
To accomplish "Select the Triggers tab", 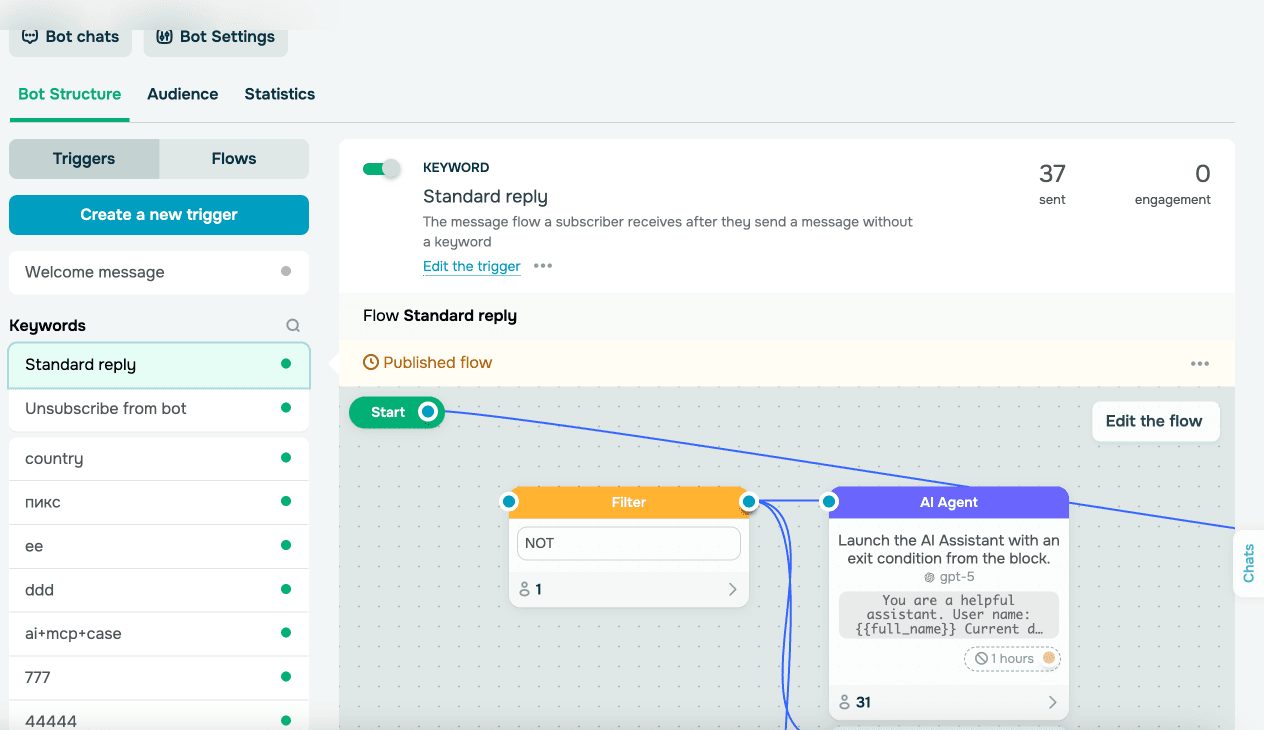I will [84, 159].
